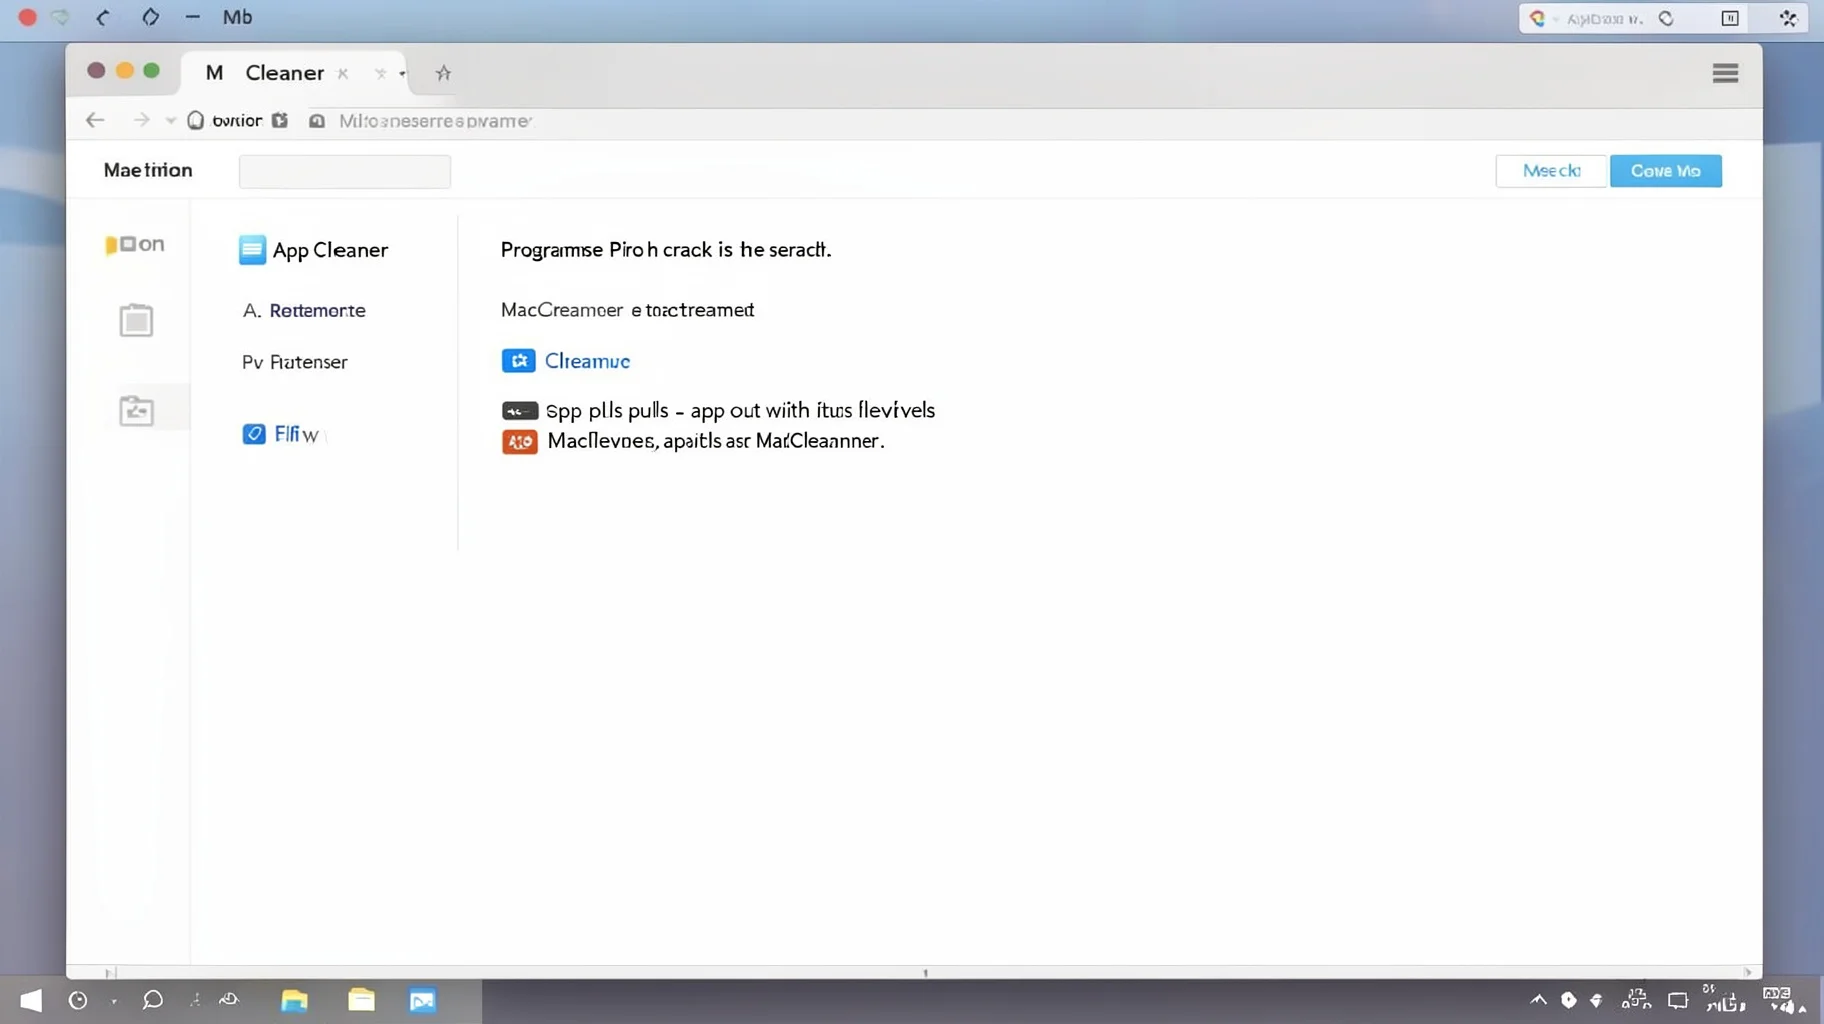Select App Cleaner in the list
This screenshot has height=1024, width=1824.
(314, 250)
